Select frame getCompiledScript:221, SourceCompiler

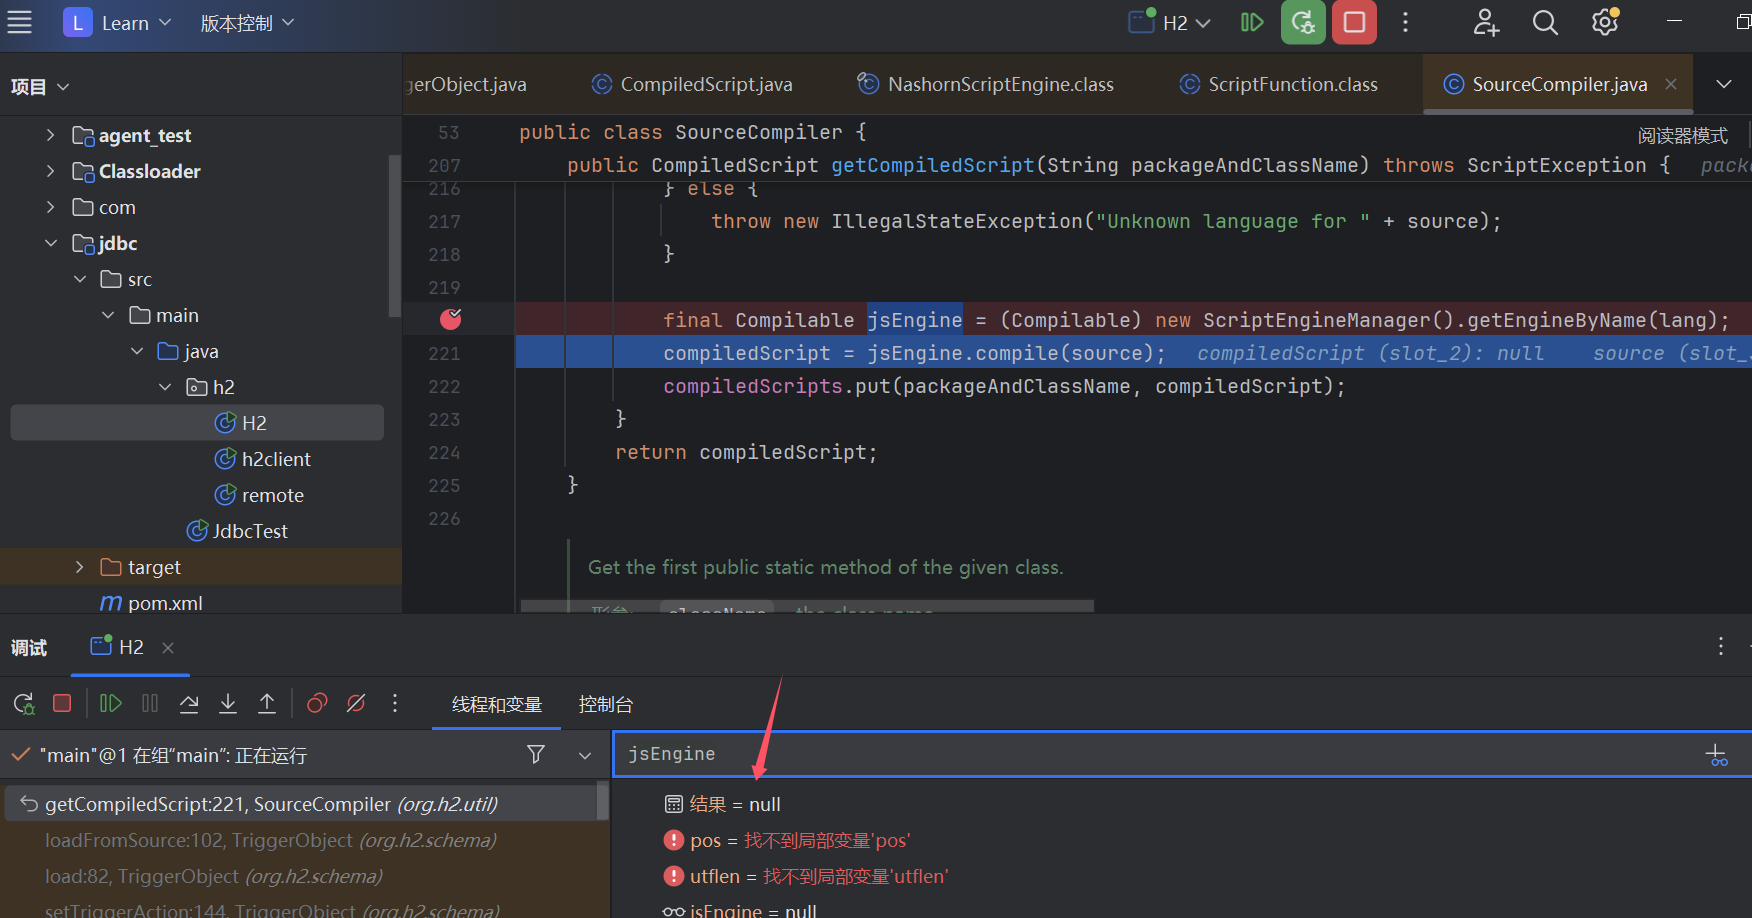coord(301,804)
